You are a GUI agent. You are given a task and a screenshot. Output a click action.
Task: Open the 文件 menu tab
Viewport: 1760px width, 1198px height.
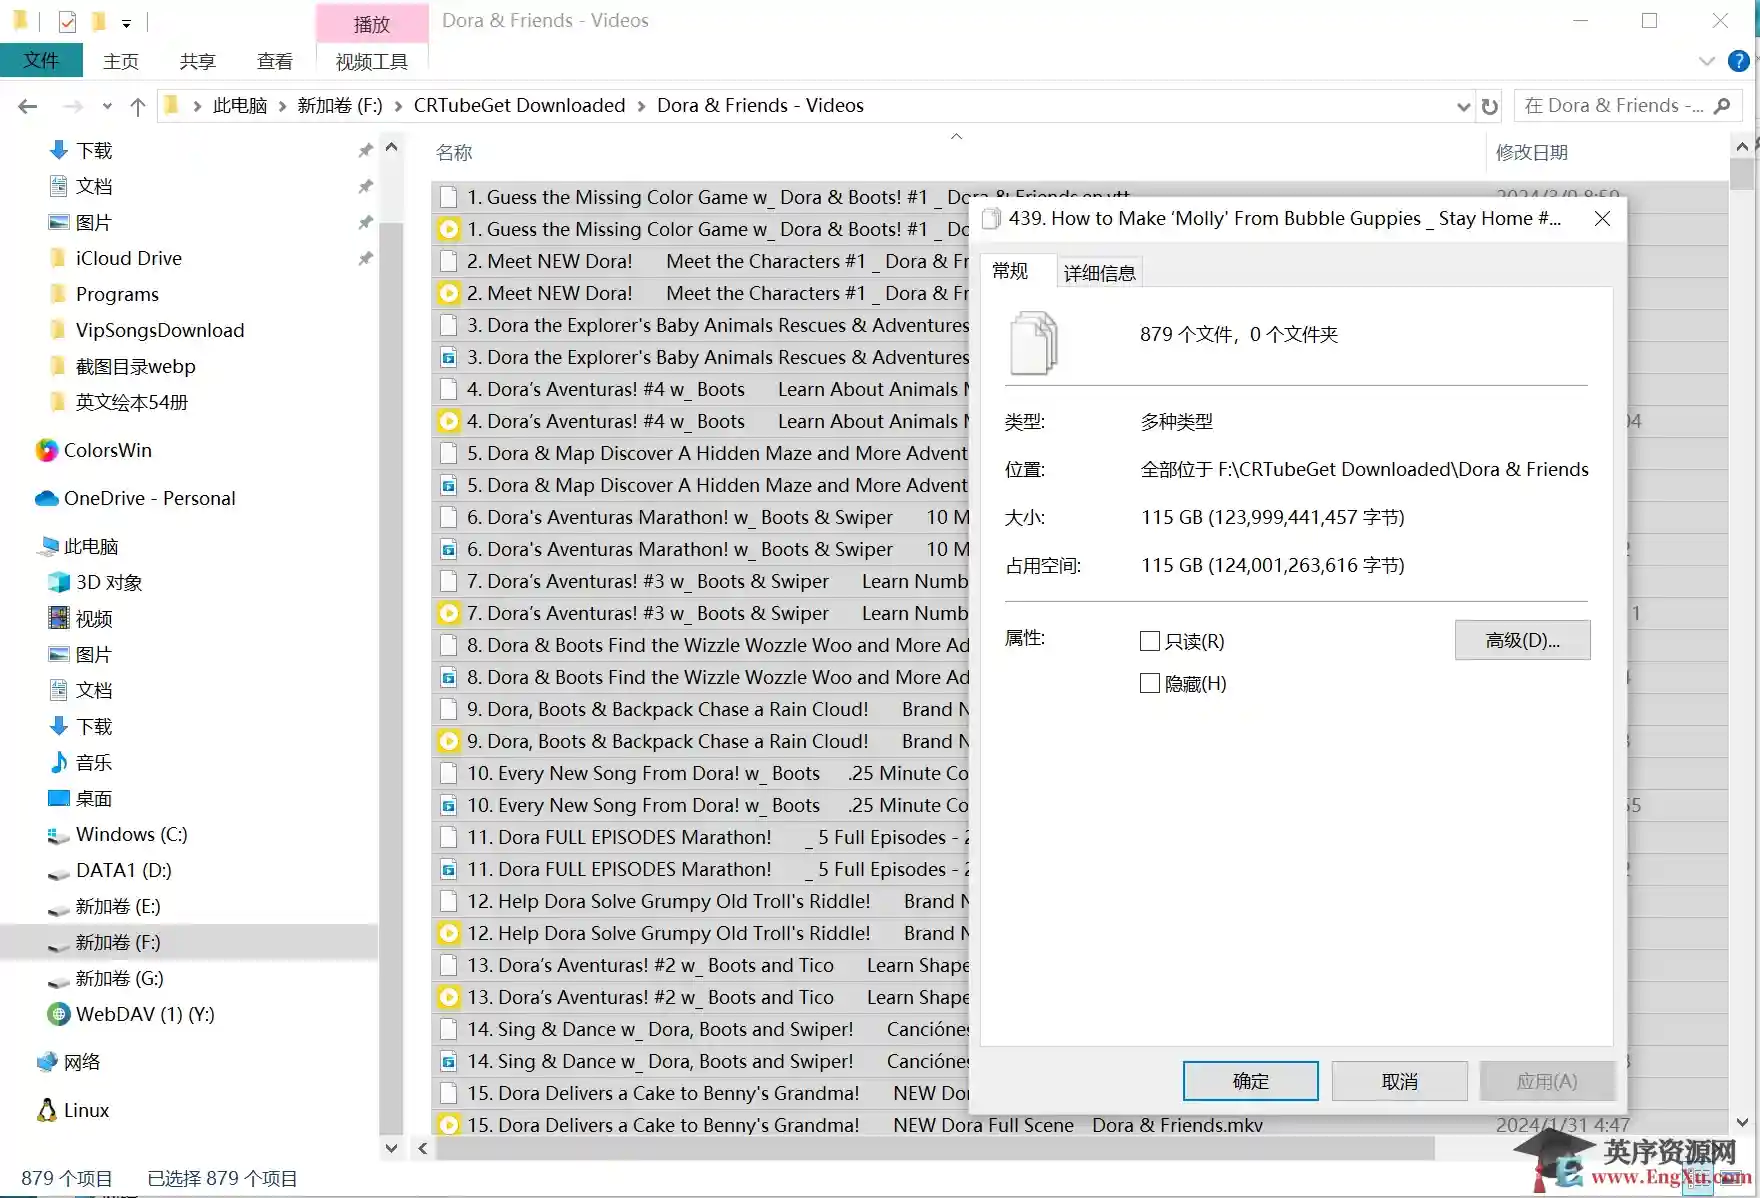tap(41, 61)
